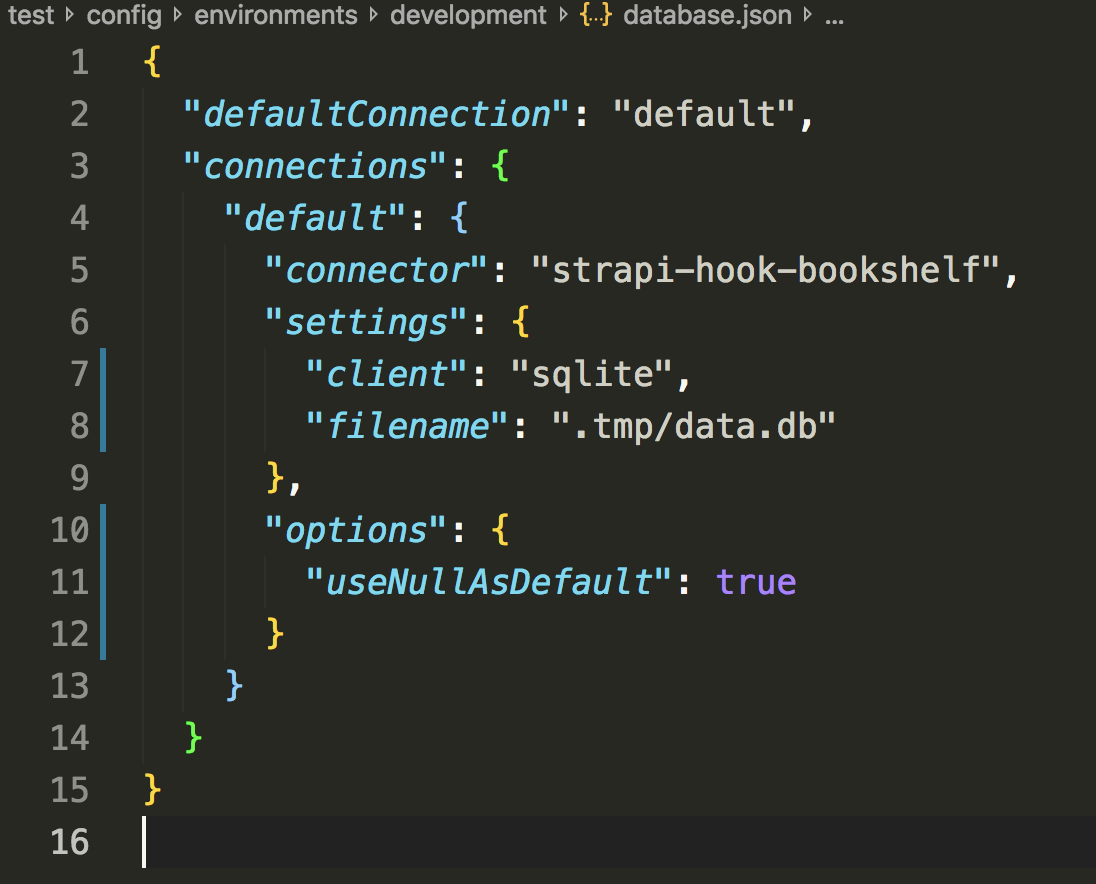Click line number 16 in the gutter
The width and height of the screenshot is (1096, 884).
(x=70, y=841)
